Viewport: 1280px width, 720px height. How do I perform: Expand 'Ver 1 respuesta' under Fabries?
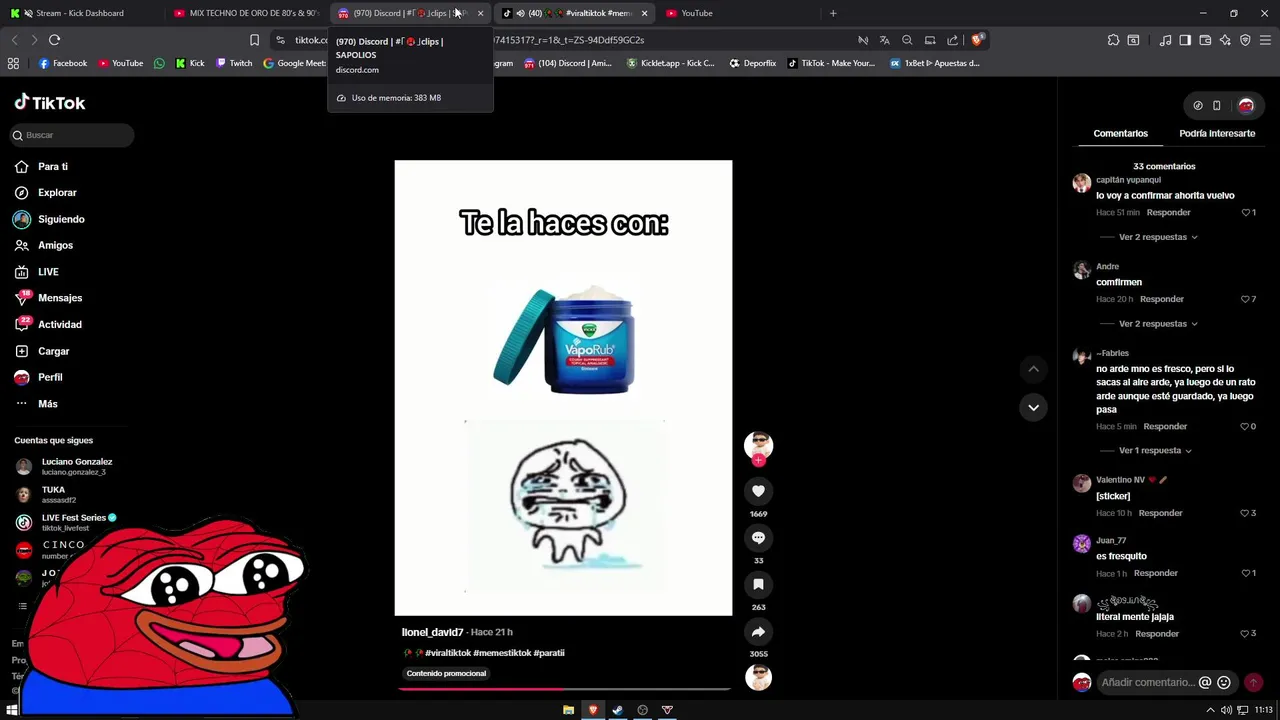(x=1155, y=450)
